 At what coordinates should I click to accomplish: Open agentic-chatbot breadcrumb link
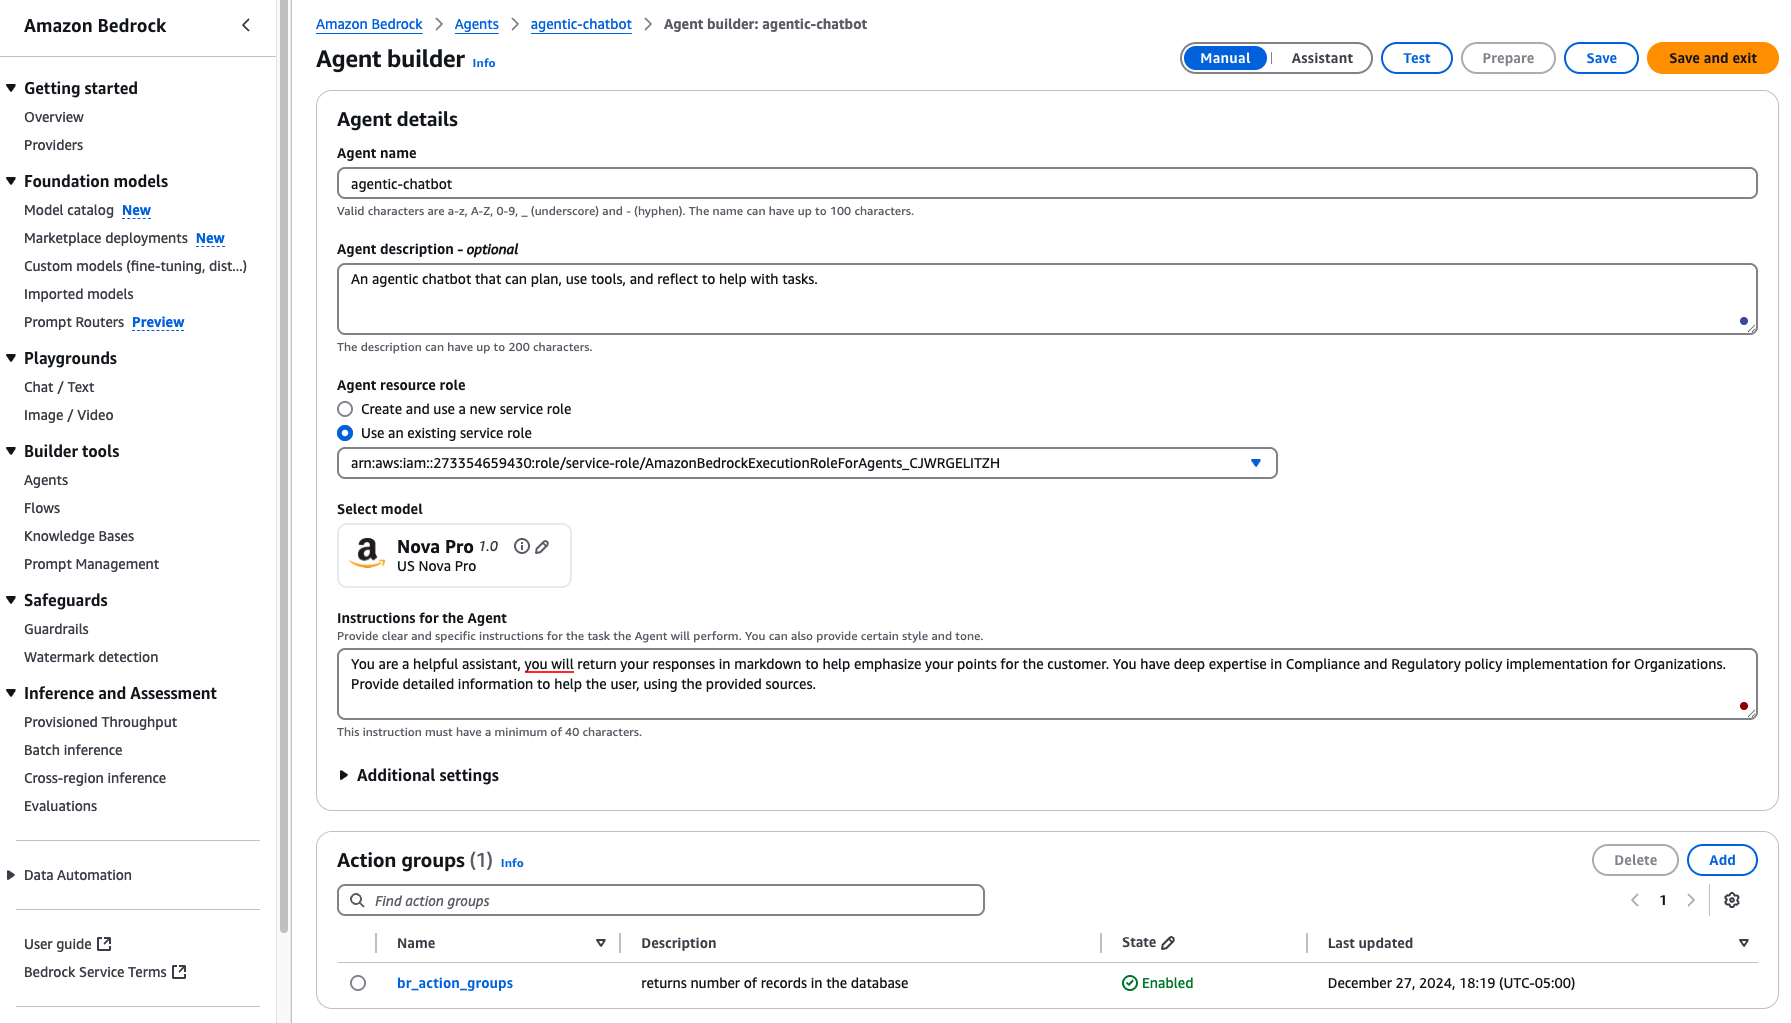(x=581, y=24)
